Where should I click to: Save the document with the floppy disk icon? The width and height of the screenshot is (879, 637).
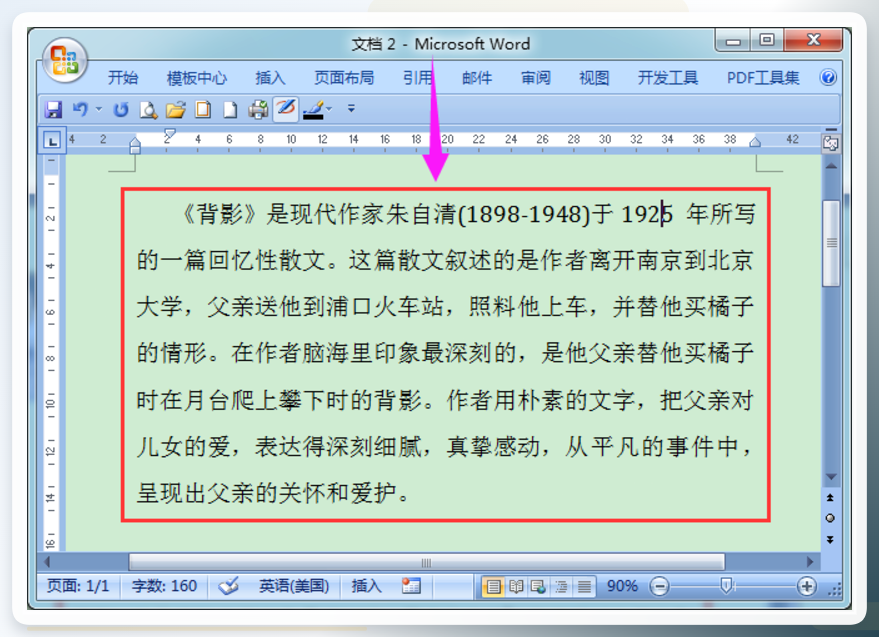53,109
